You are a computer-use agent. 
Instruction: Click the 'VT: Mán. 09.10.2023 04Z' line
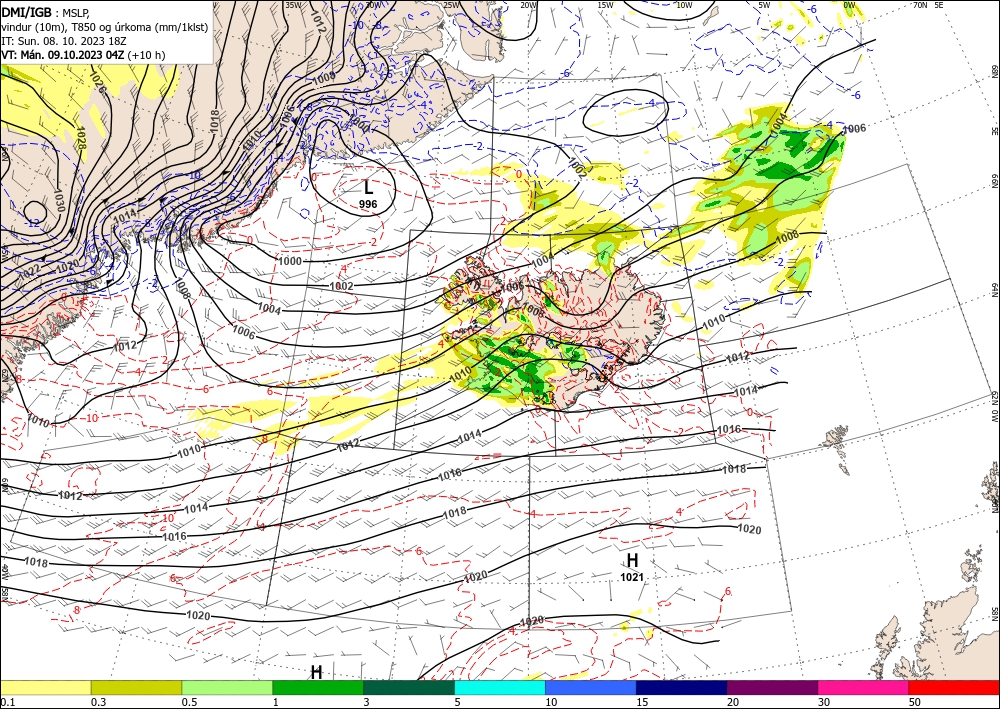coord(63,55)
